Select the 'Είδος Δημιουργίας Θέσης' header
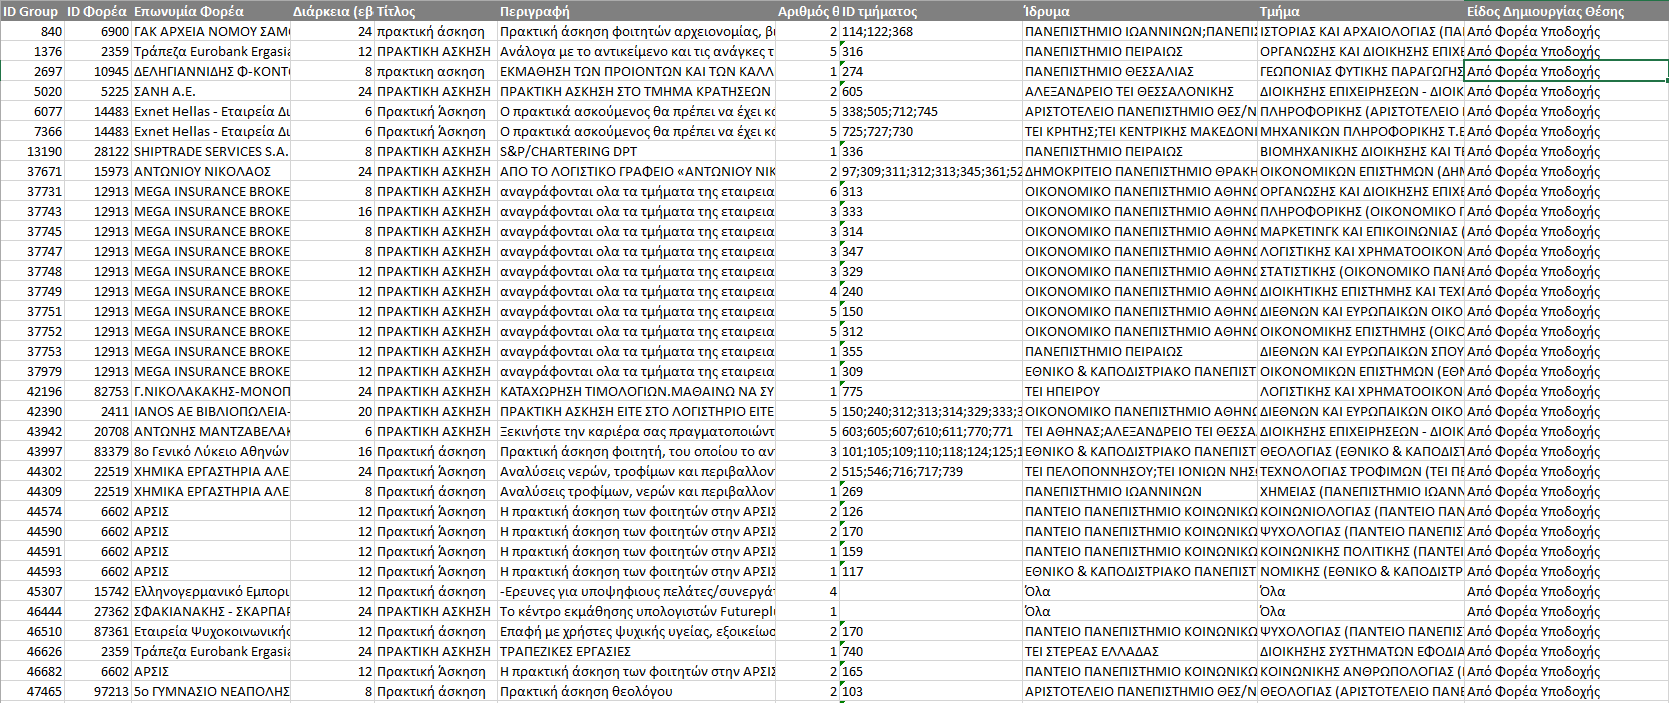Viewport: 1669px width, 703px height. (x=1566, y=11)
